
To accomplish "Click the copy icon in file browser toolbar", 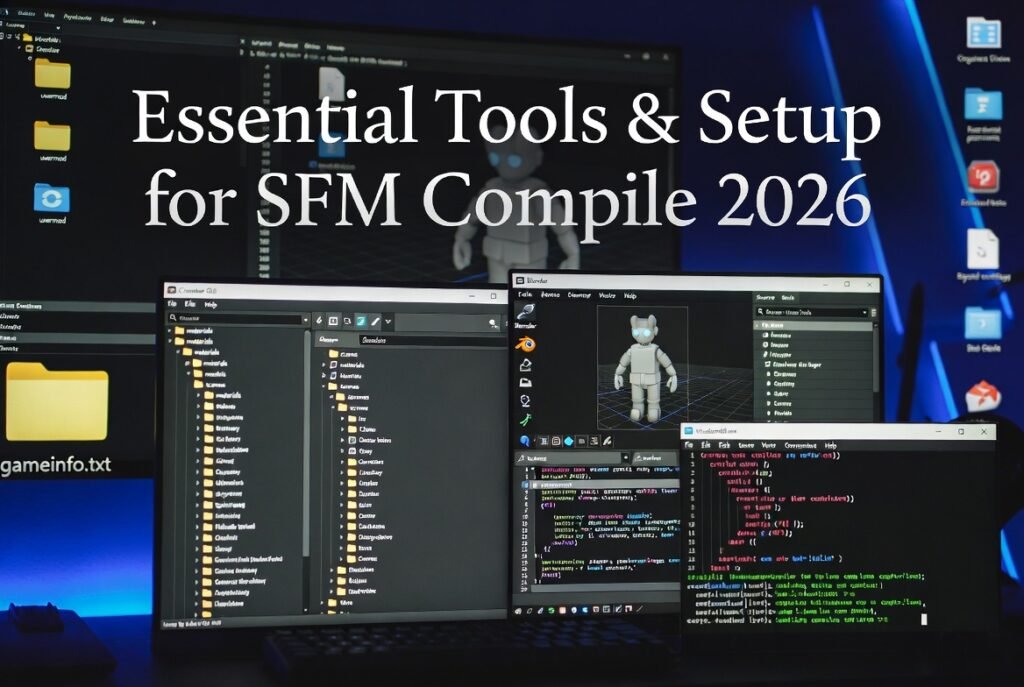I will (347, 321).
